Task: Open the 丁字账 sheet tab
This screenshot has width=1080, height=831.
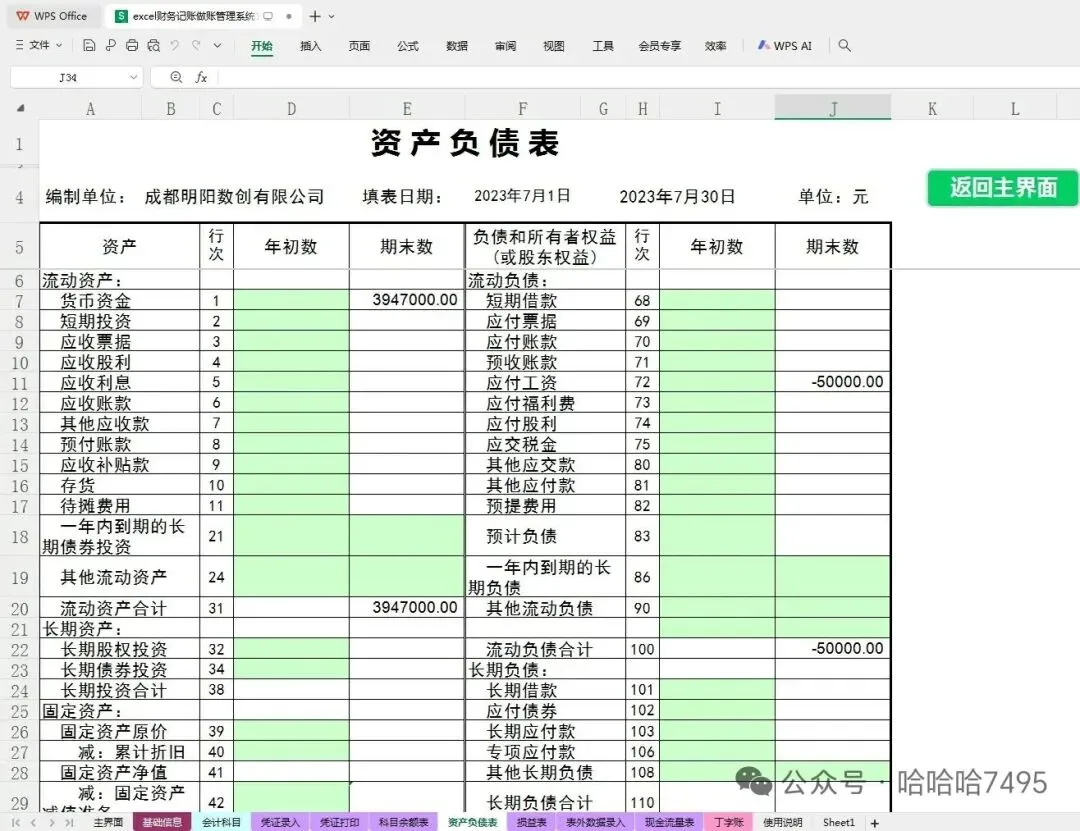Action: 729,823
